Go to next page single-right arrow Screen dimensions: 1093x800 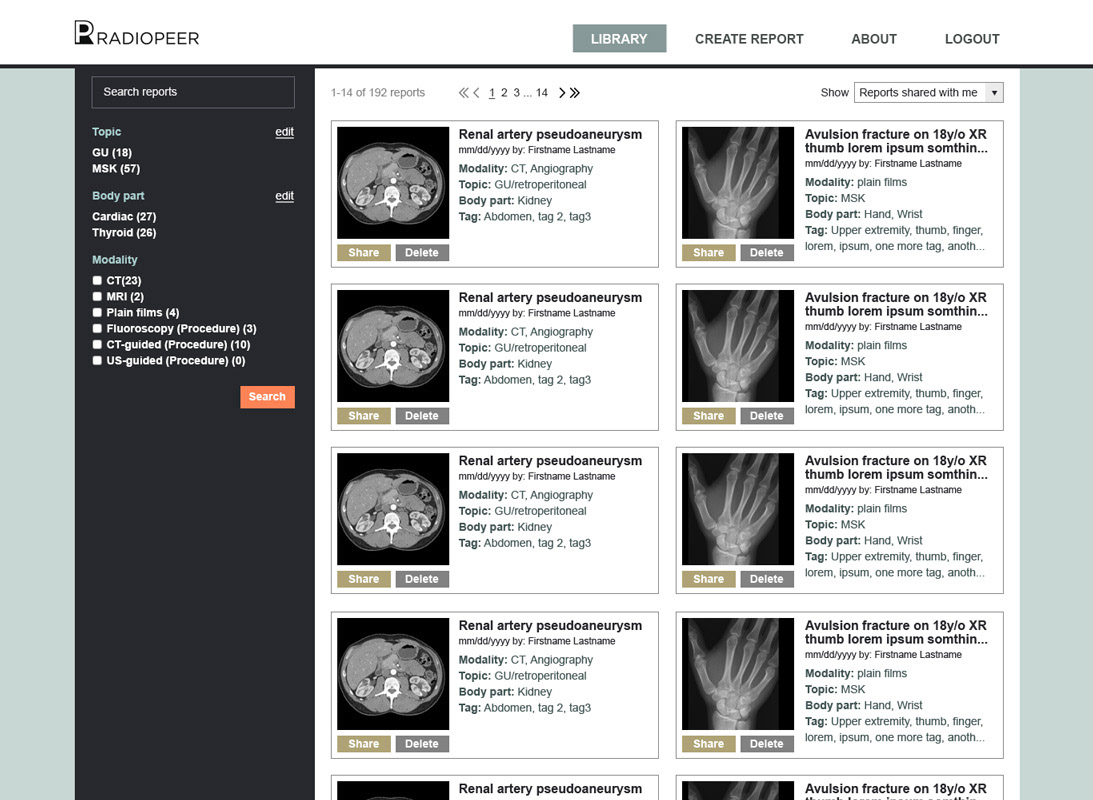coord(562,93)
